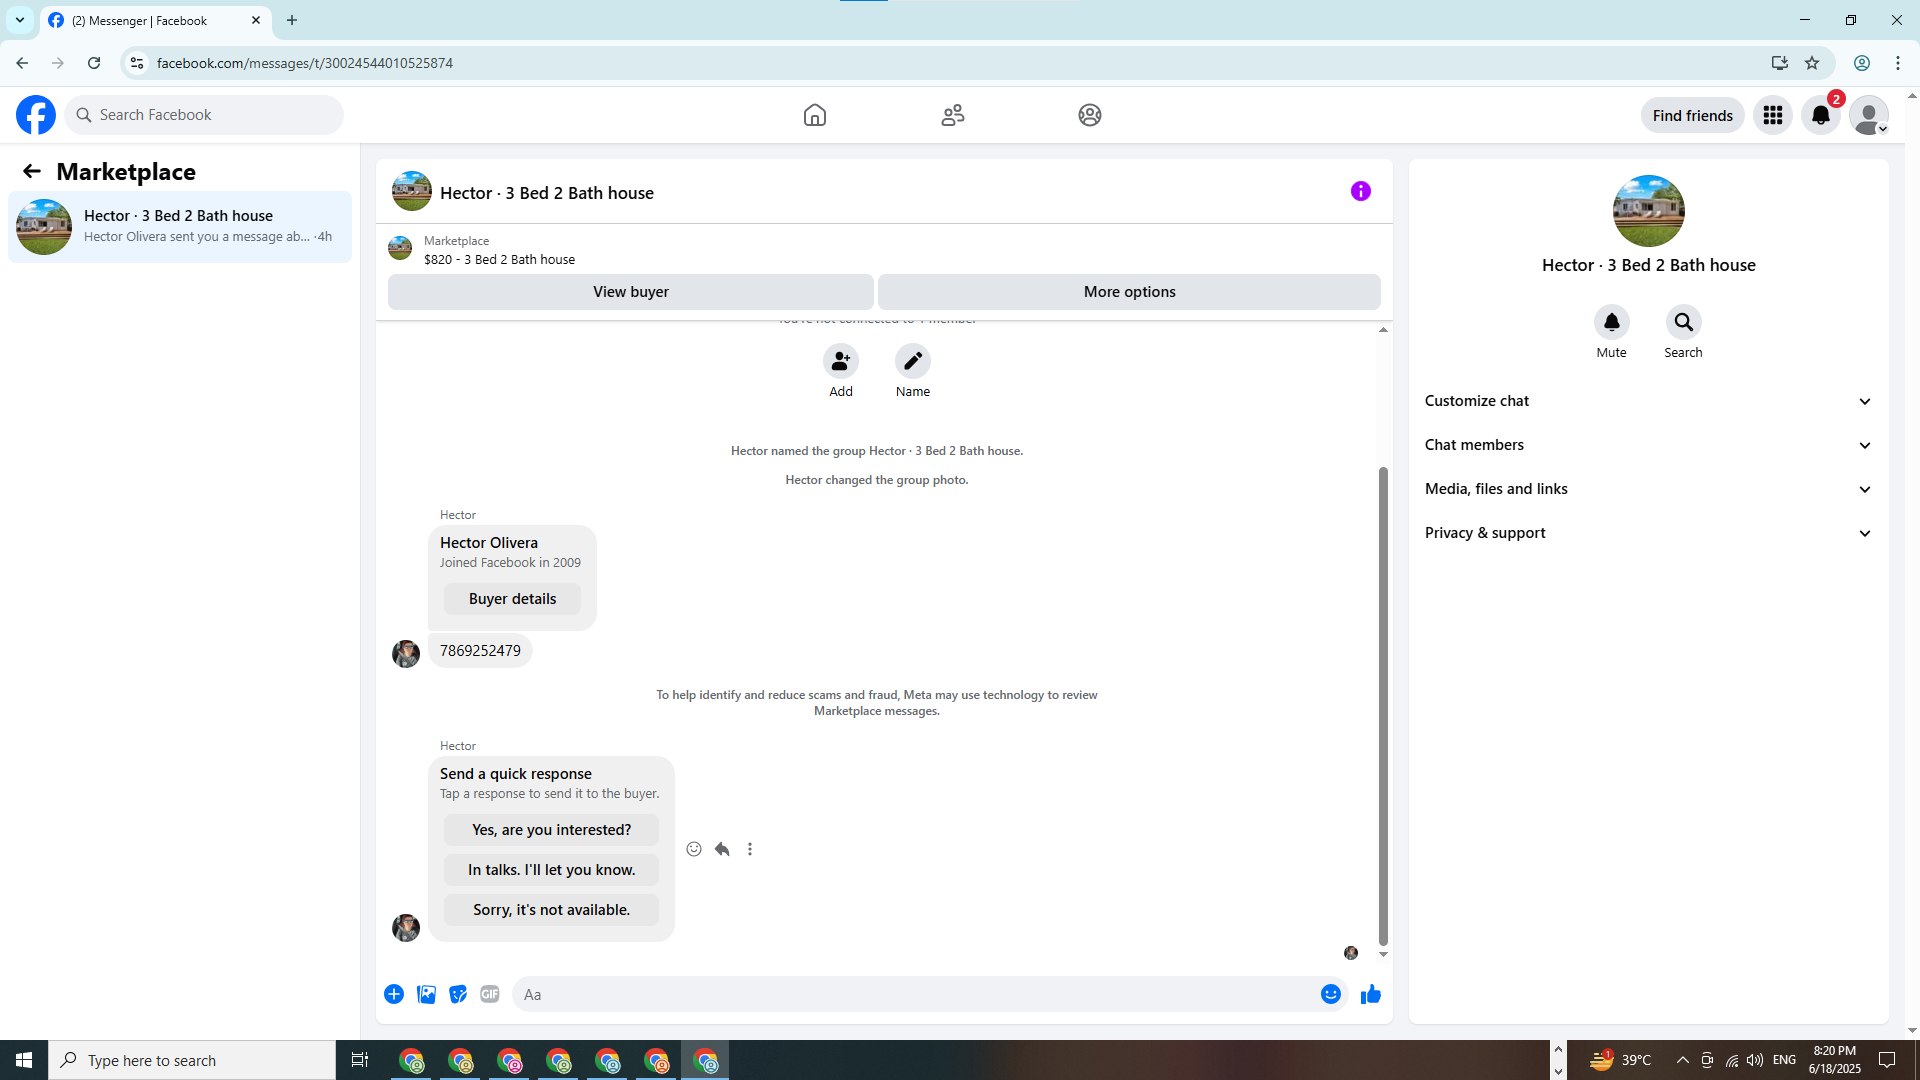The image size is (1920, 1080).
Task: Send 'In talks. I'll let you know.' response
Action: tap(552, 870)
